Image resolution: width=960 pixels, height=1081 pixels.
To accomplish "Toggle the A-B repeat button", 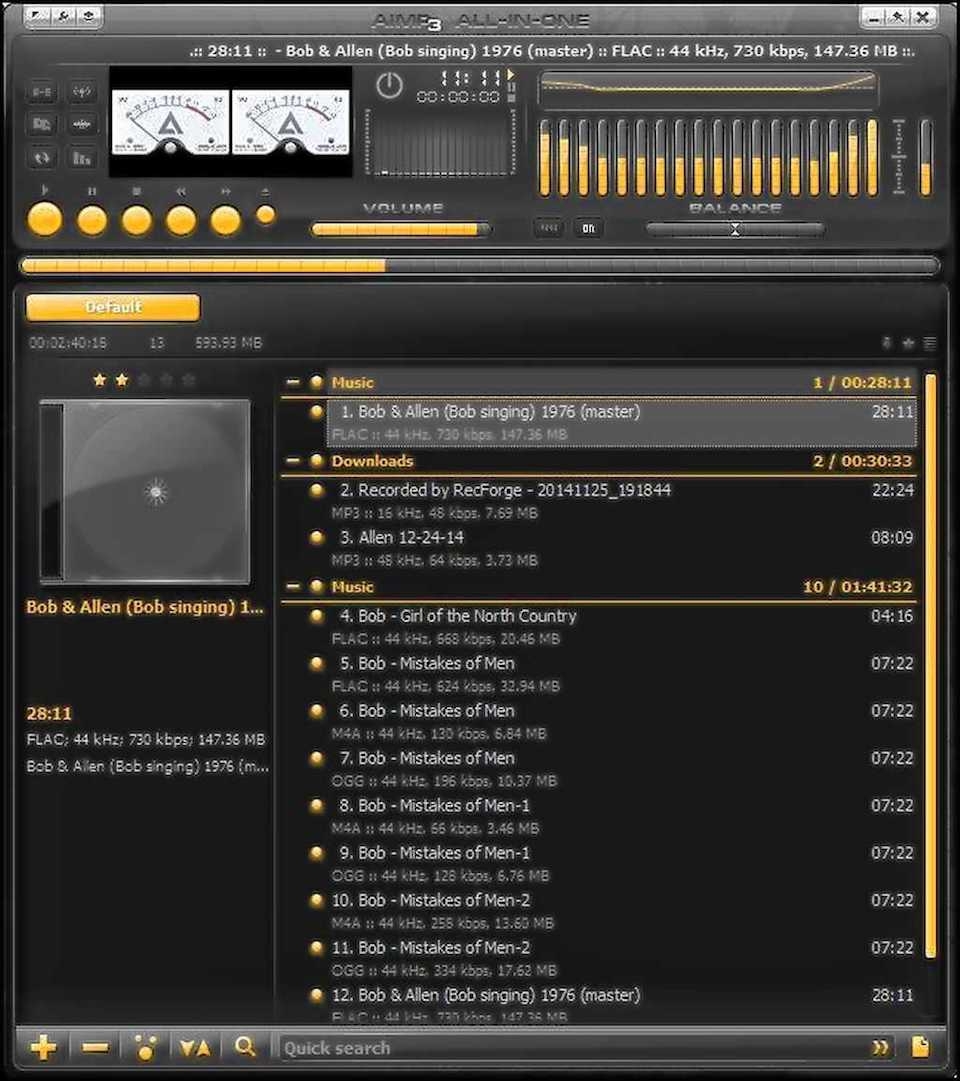I will point(41,92).
